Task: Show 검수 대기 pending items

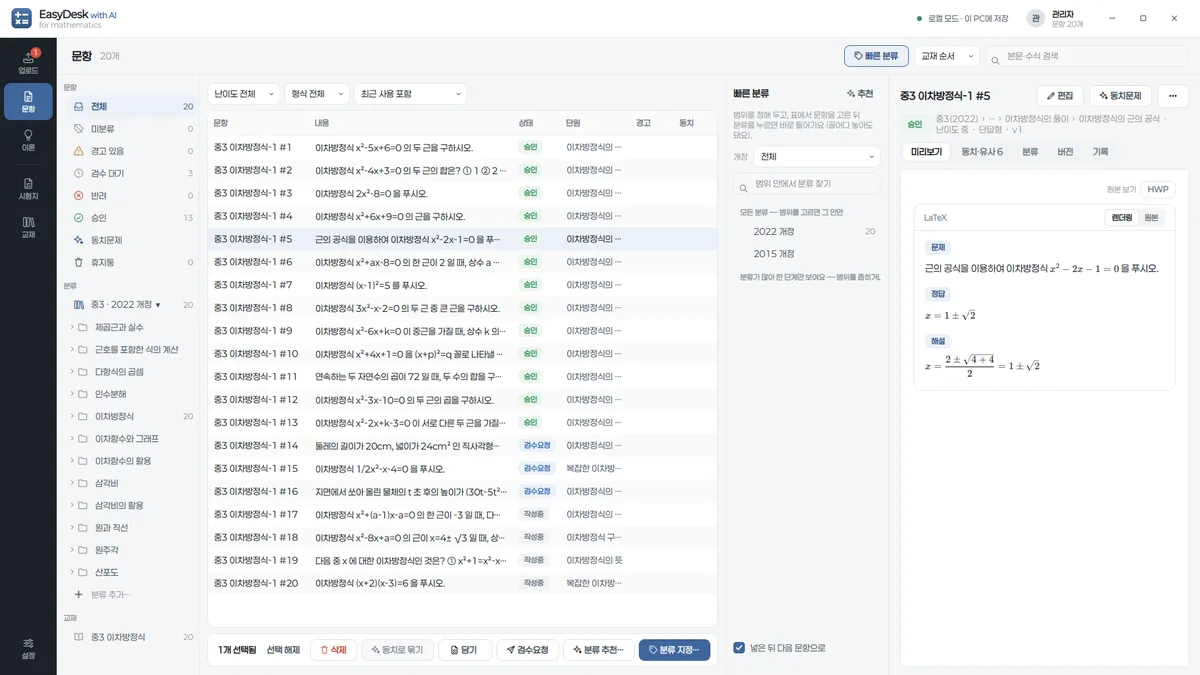Action: [132, 173]
